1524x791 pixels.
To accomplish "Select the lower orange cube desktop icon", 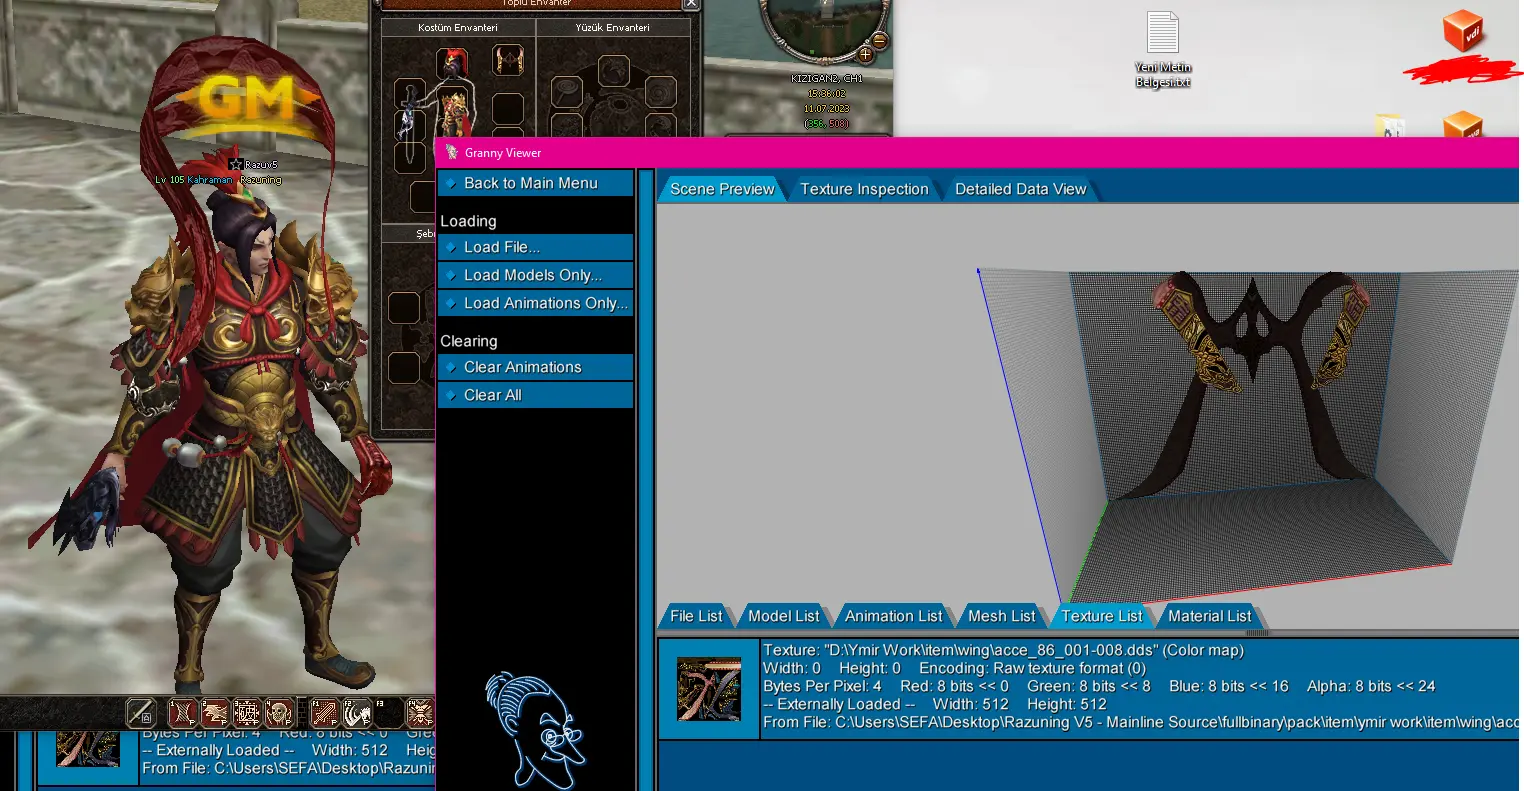I will [x=1463, y=125].
